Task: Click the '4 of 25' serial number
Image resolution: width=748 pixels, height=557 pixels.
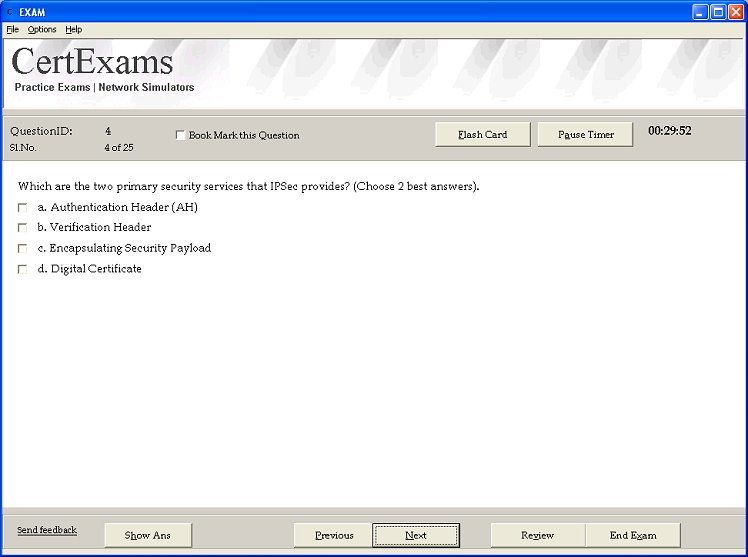Action: click(119, 148)
